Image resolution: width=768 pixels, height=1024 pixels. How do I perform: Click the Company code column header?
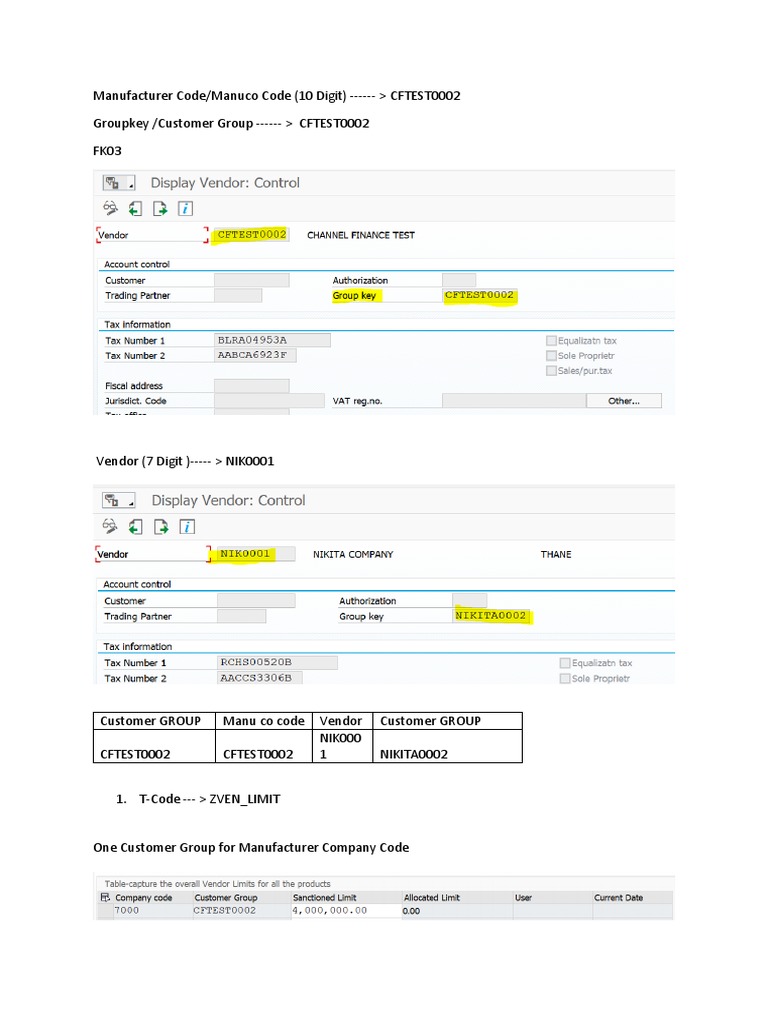[152, 898]
